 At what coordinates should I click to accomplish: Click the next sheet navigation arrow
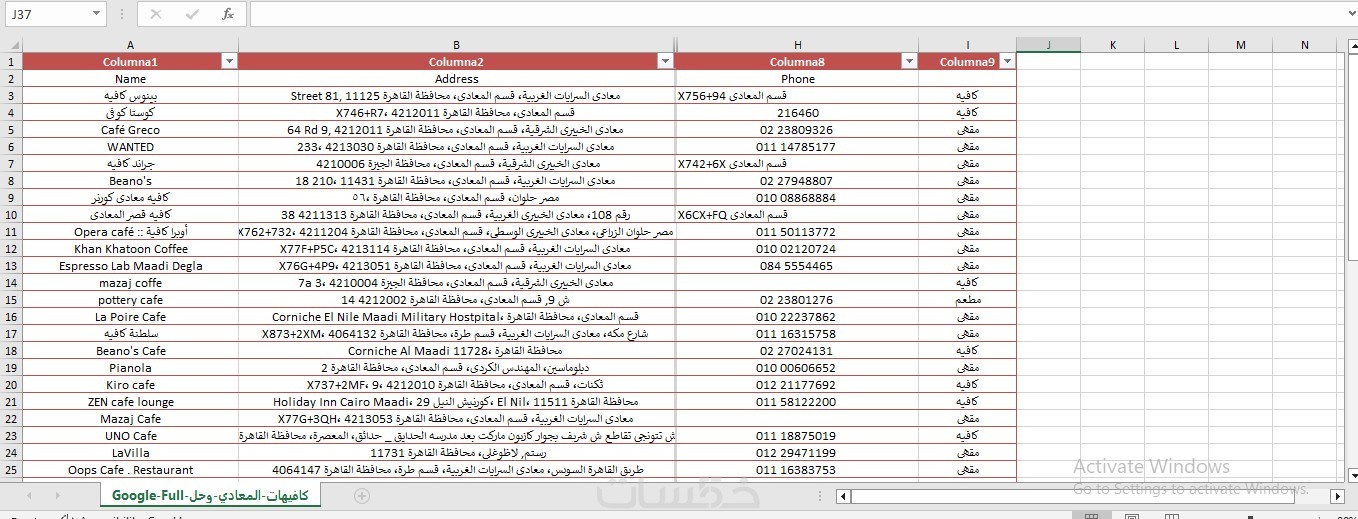coord(60,496)
